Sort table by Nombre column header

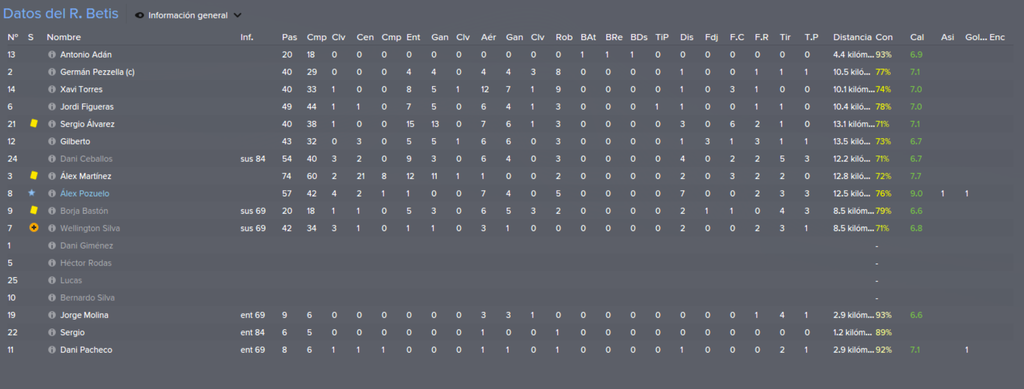click(64, 37)
